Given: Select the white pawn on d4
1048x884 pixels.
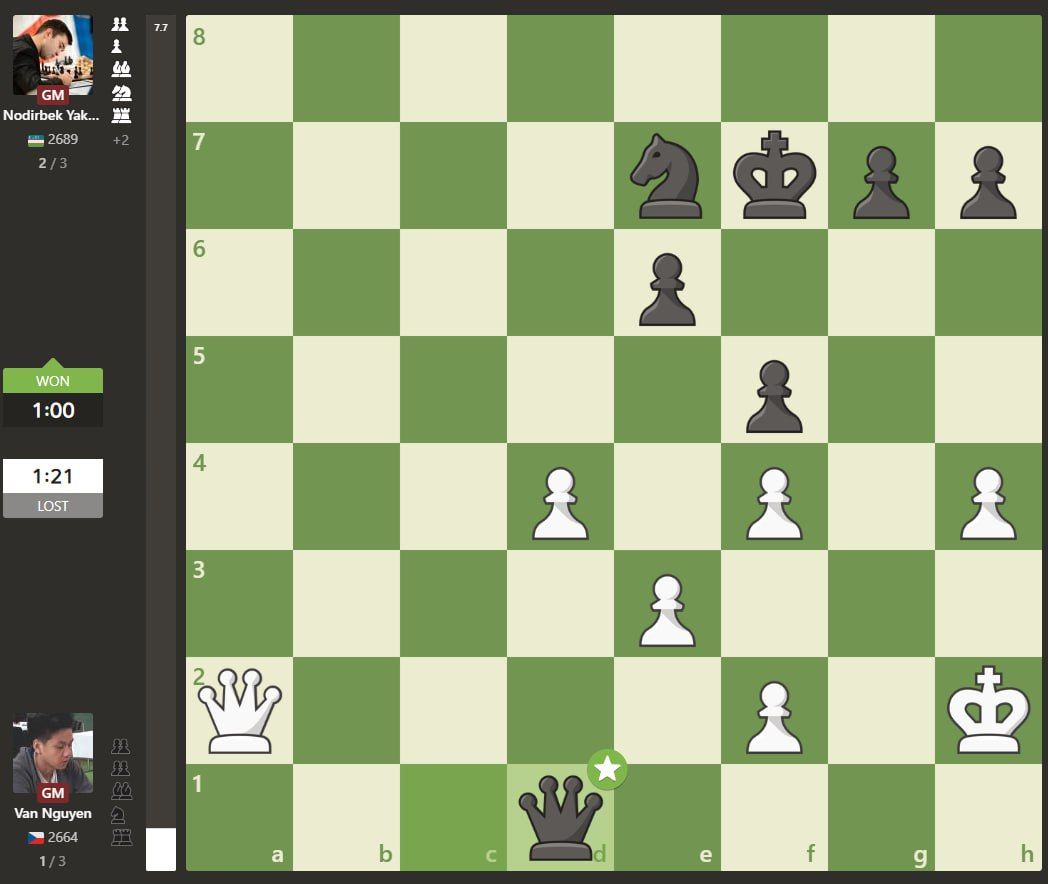Looking at the screenshot, I should click(560, 503).
